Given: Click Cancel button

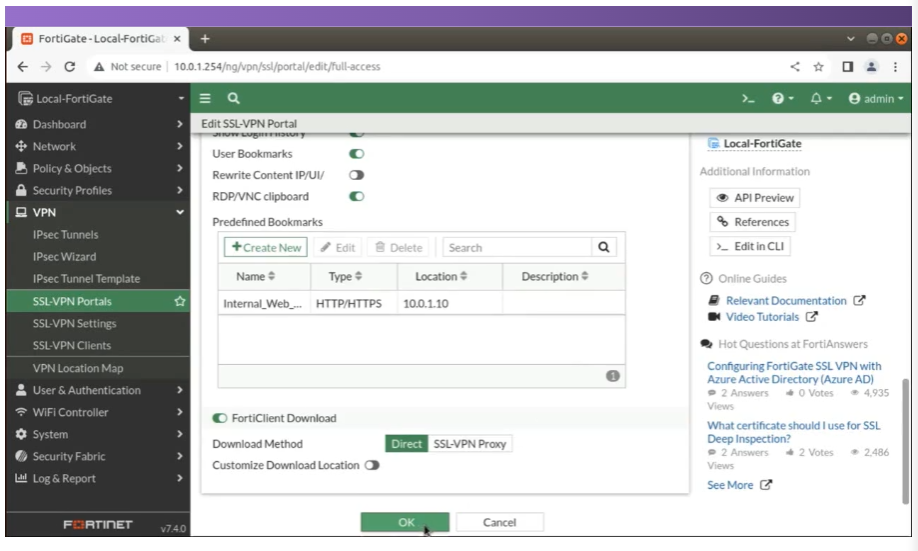Looking at the screenshot, I should point(499,522).
